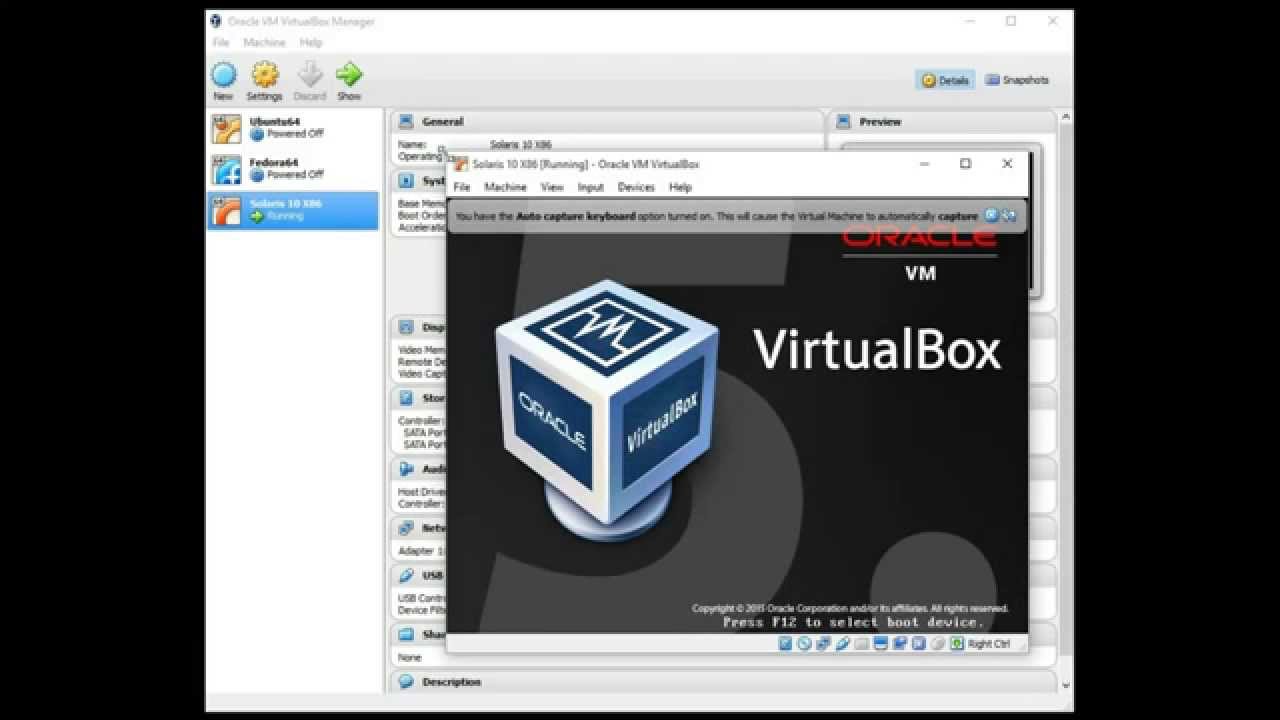This screenshot has height=720, width=1280.
Task: Open Help menu in the Manager window
Action: click(311, 43)
